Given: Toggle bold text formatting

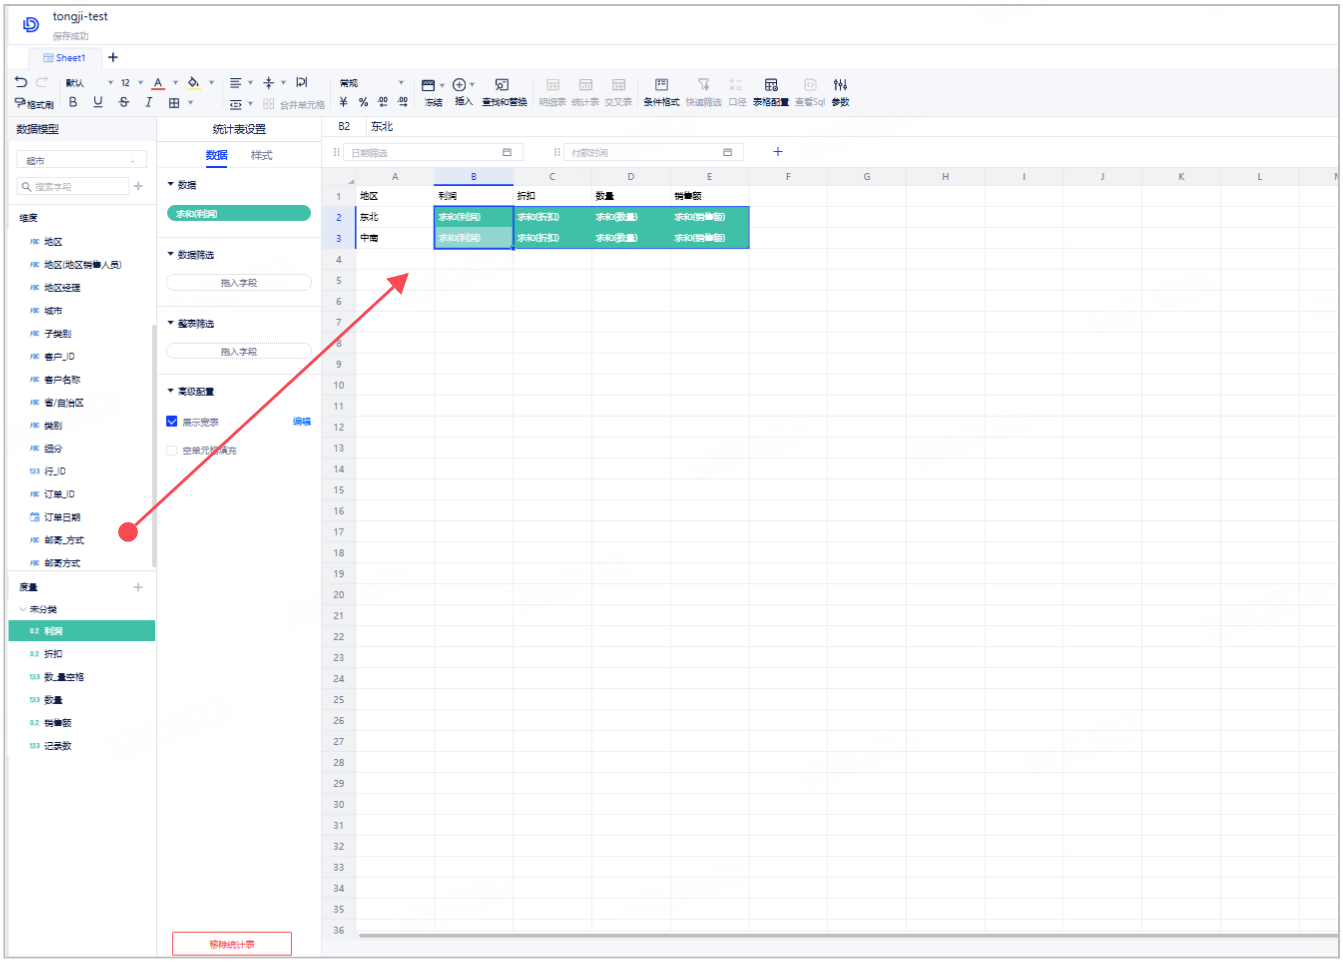Looking at the screenshot, I should (73, 103).
